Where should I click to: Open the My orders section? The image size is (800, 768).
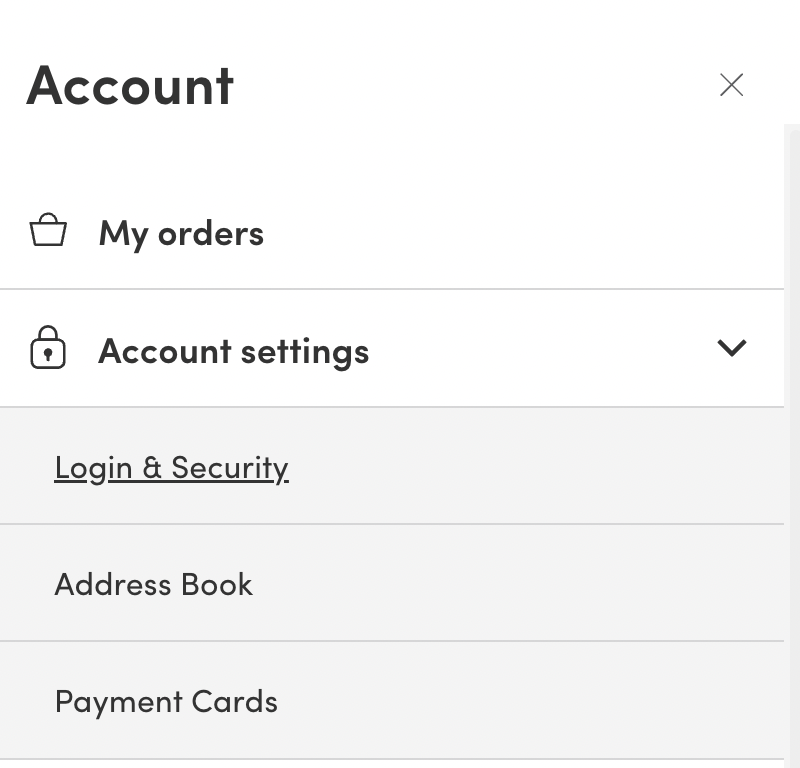point(181,233)
